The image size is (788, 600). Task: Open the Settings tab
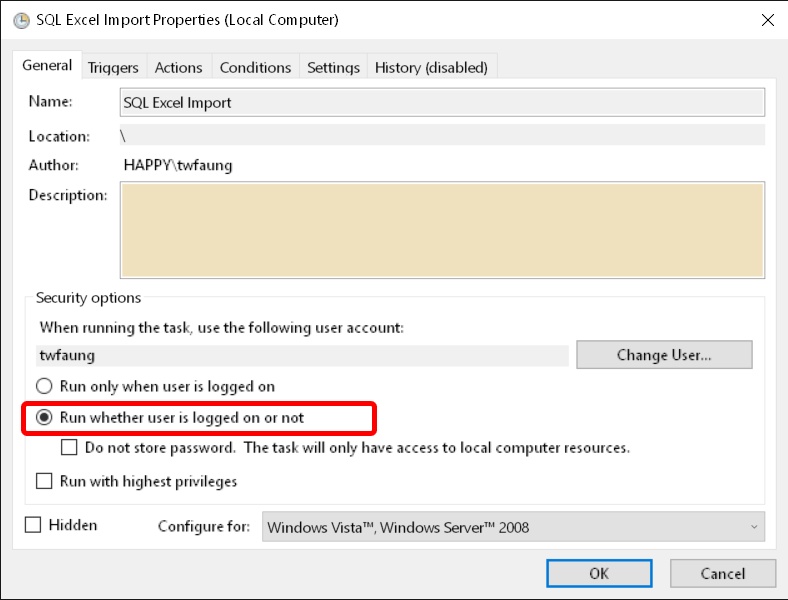click(x=333, y=68)
